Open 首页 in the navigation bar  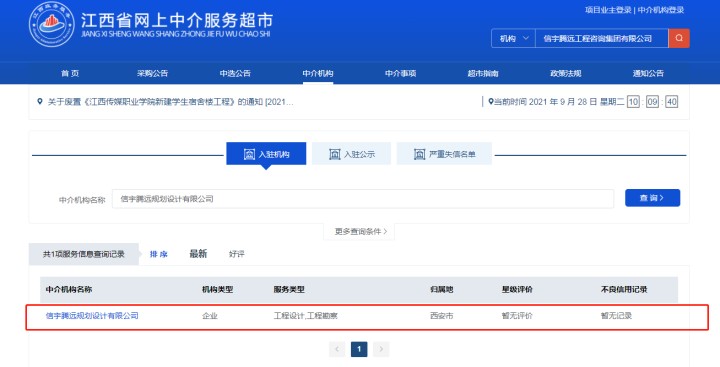70,73
